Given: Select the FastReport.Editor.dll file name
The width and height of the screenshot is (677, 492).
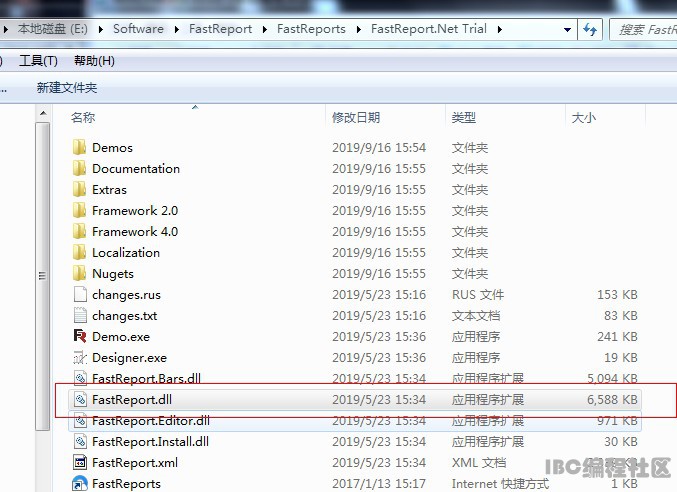Looking at the screenshot, I should 151,421.
